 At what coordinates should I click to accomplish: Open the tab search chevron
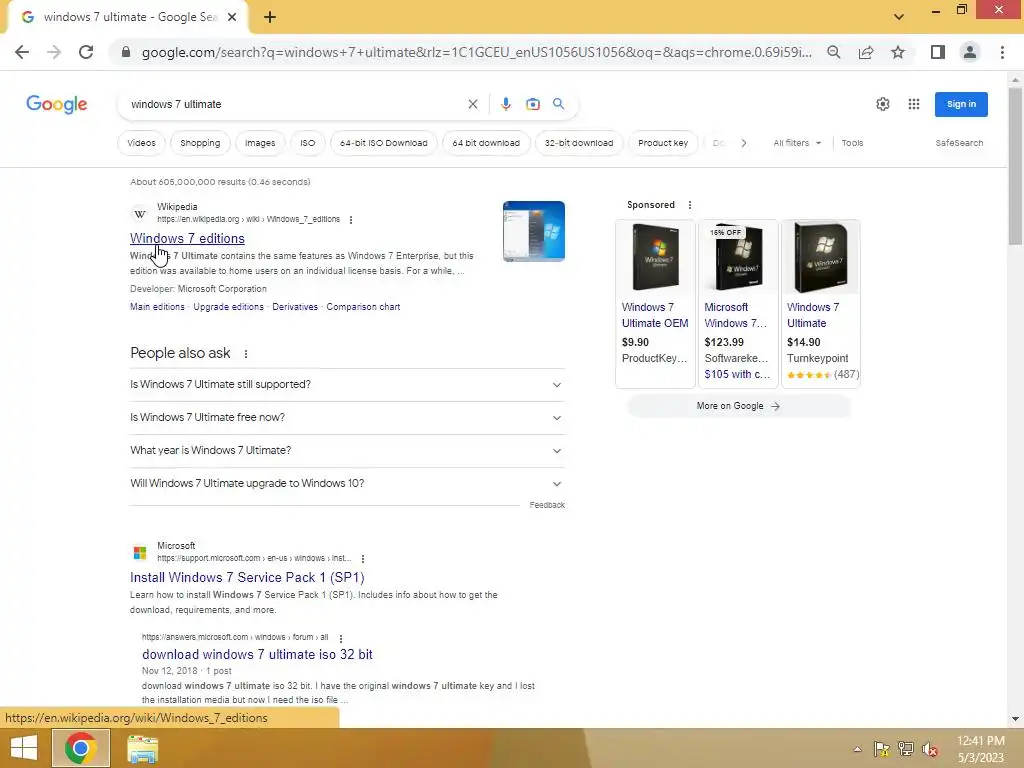899,17
